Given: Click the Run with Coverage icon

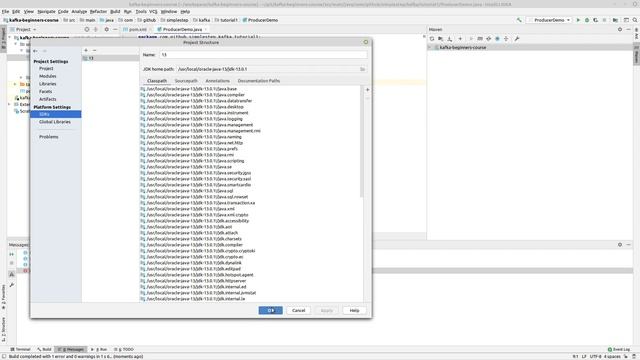Looking at the screenshot, I should [x=596, y=20].
